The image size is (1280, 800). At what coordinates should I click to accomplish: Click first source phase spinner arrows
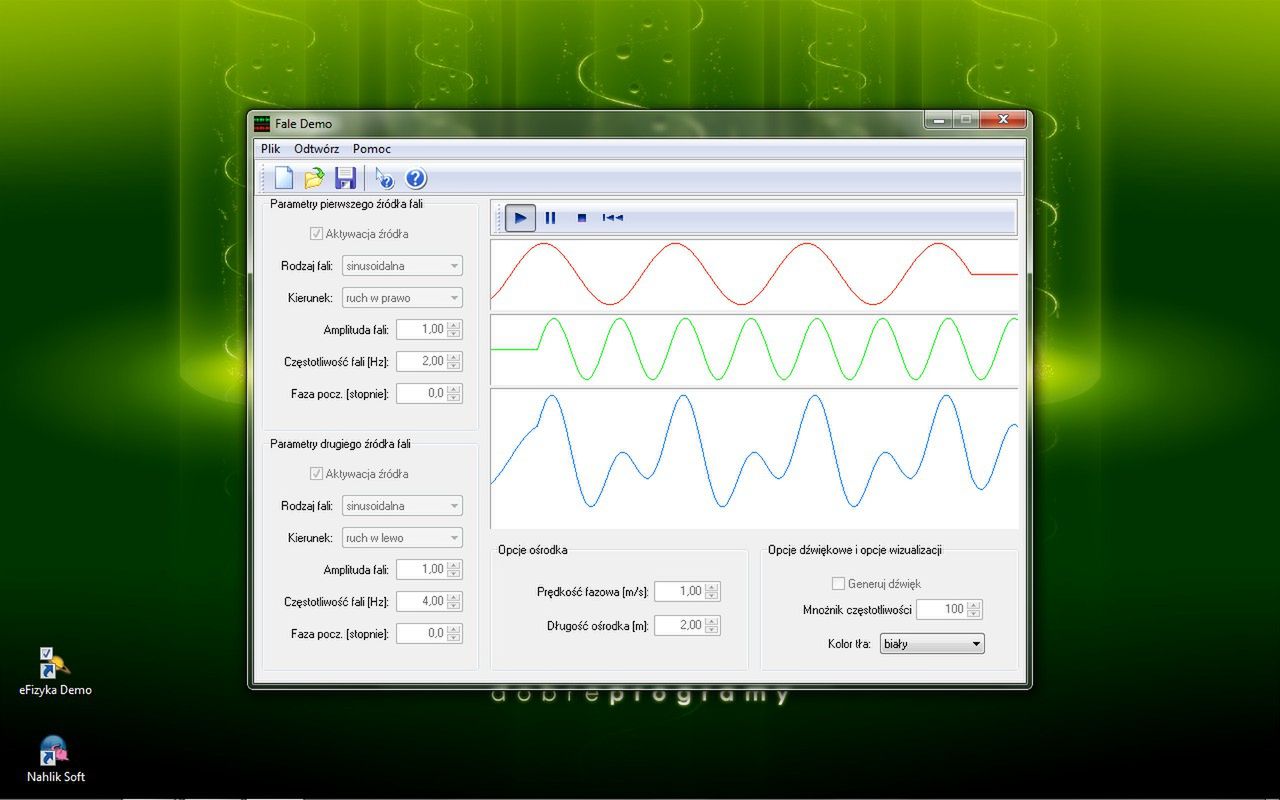455,393
